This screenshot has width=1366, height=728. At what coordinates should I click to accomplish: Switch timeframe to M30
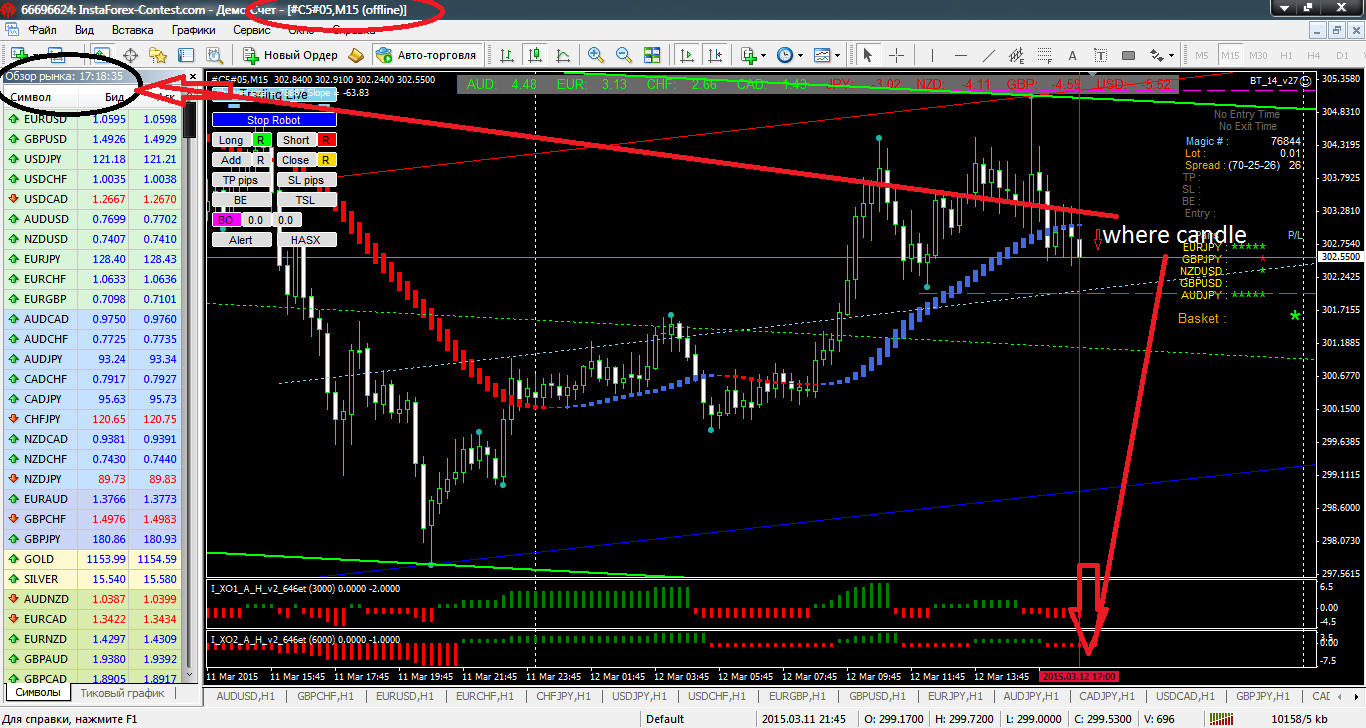point(1258,54)
